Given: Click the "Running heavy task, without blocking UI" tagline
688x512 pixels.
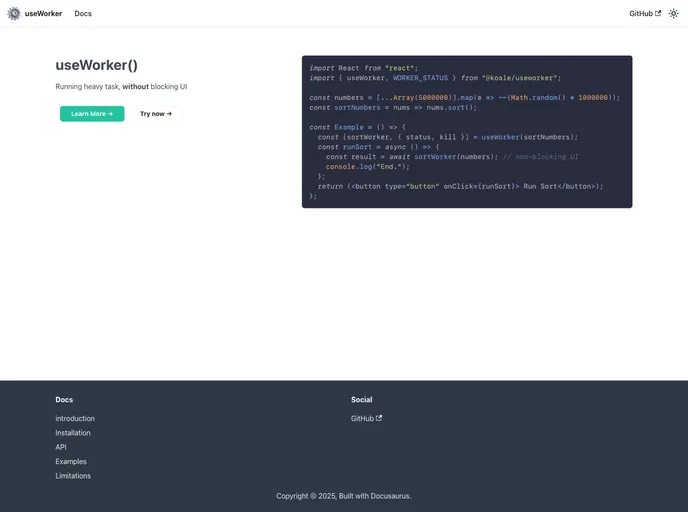Looking at the screenshot, I should pos(121,86).
